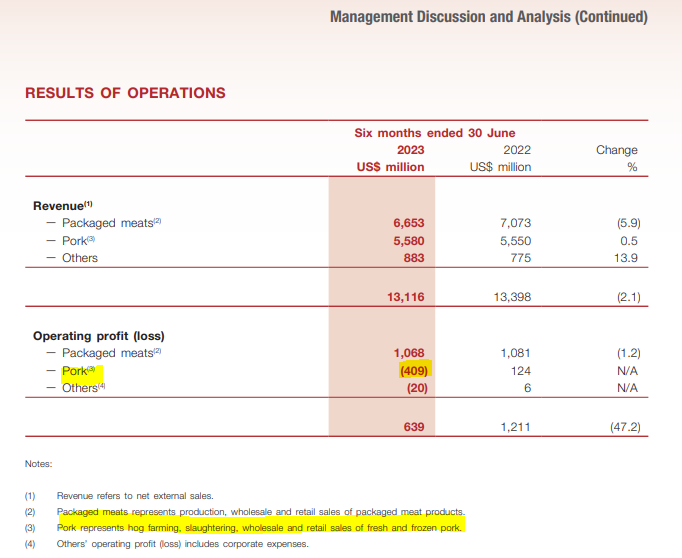682x558 pixels.
Task: Click the Management Discussion and Analysis page header
Action: coord(488,17)
